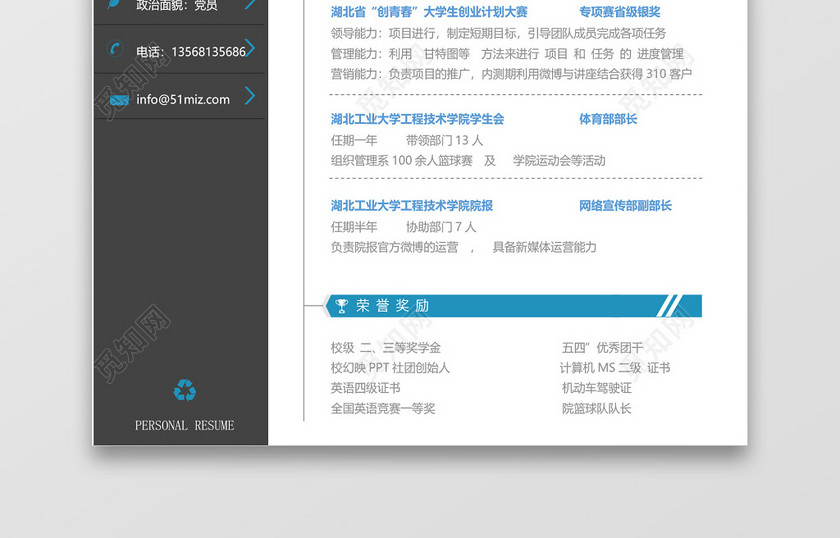Click heading 湖北工业大学工程技术学院学生会
Screen dimensions: 840x538
click(x=417, y=119)
